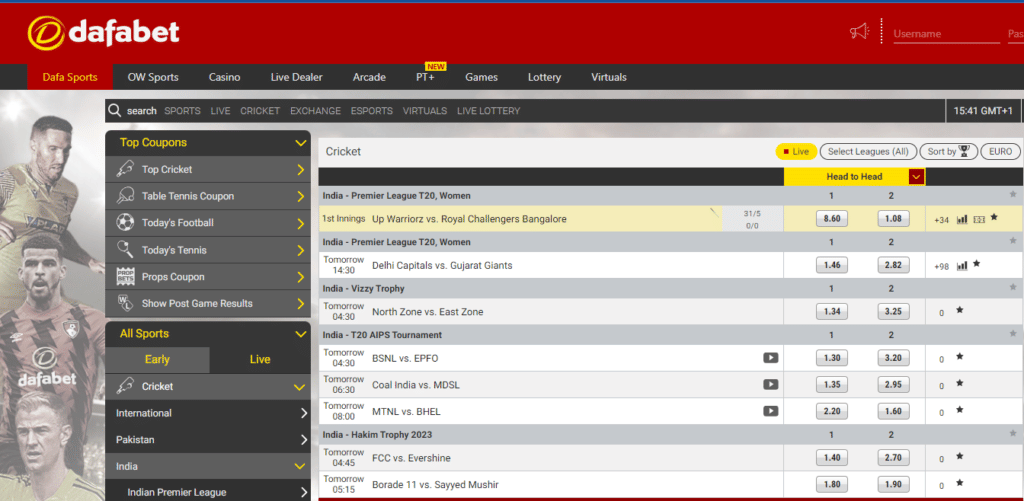
Task: Expand the Pakistan category
Action: click(x=304, y=440)
